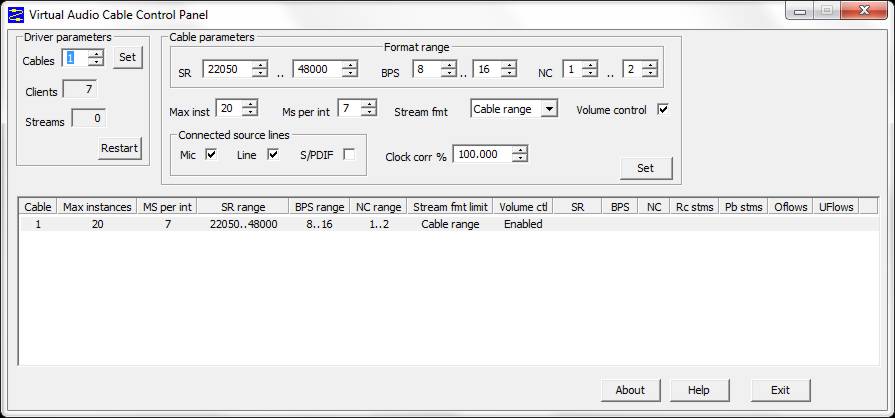Open the About dialog
This screenshot has width=895, height=418.
click(630, 390)
